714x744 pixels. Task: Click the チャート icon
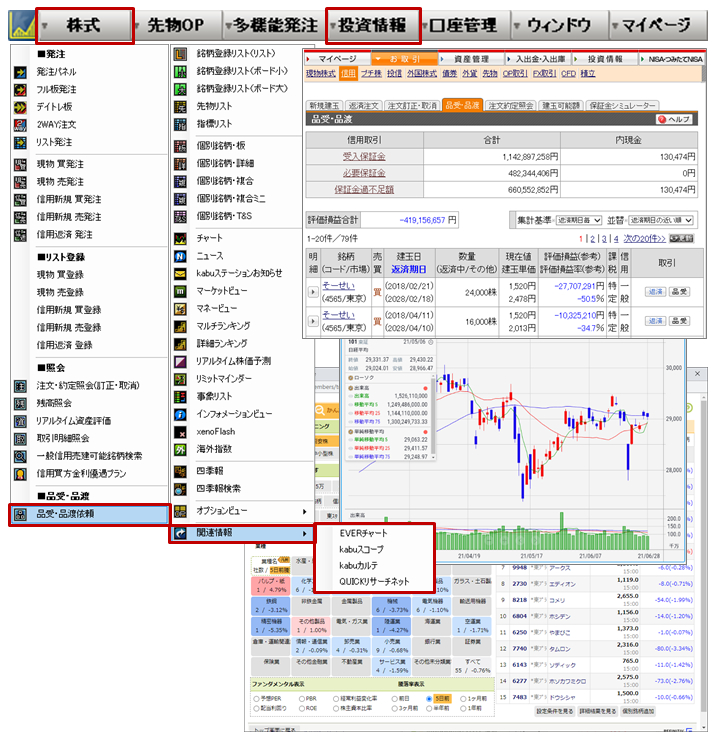[180, 239]
